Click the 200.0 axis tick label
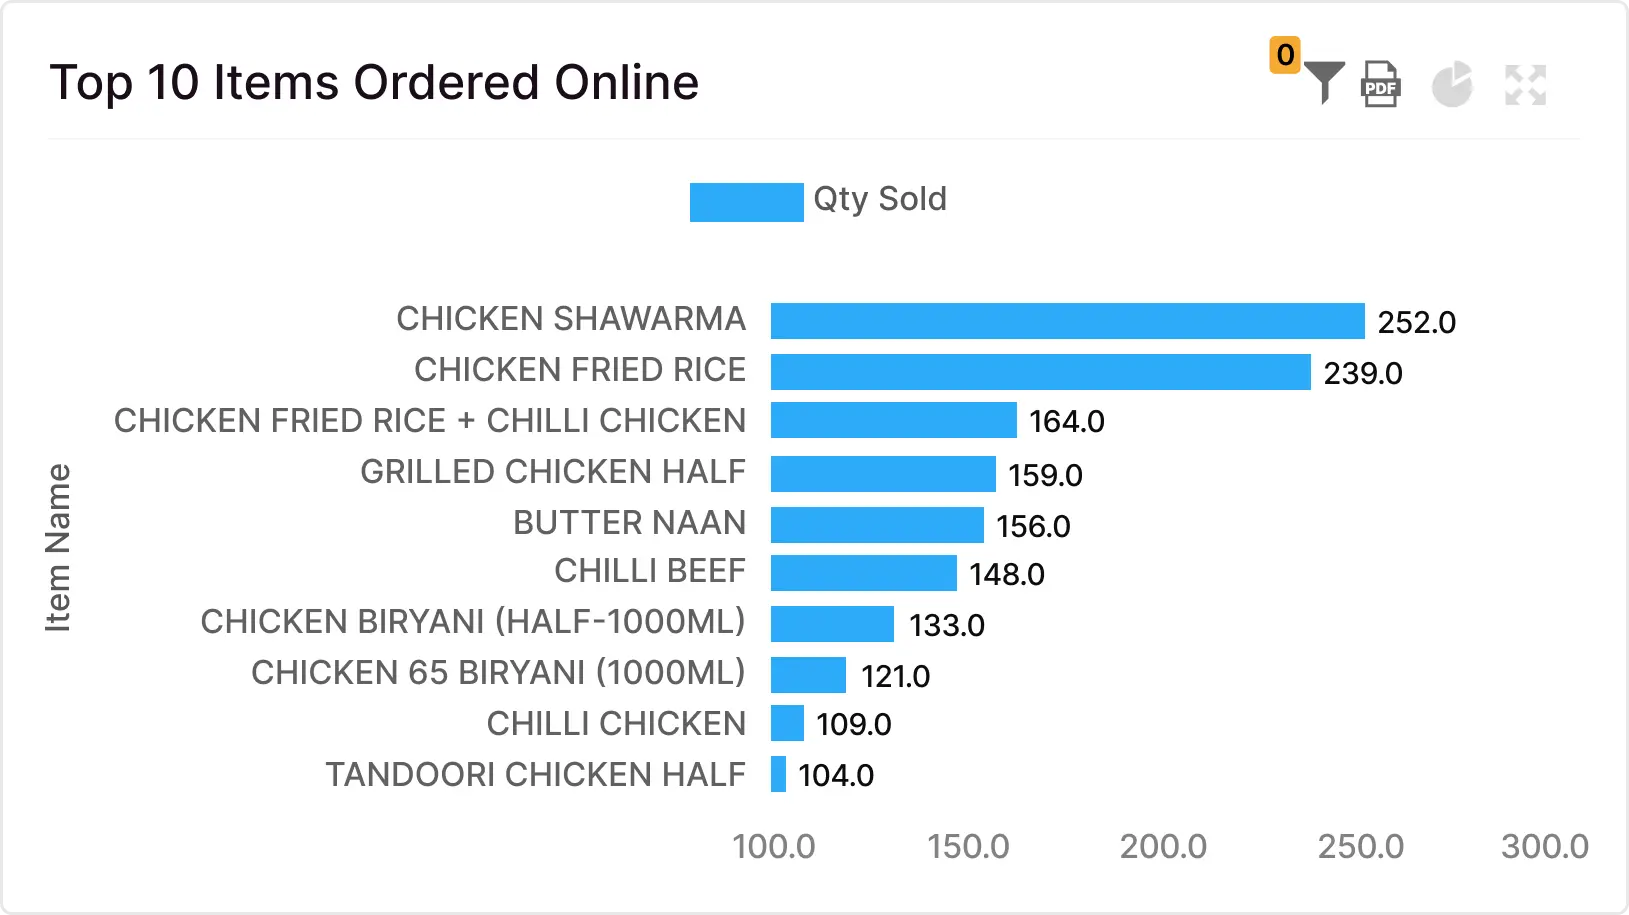The width and height of the screenshot is (1629, 915). click(1163, 847)
